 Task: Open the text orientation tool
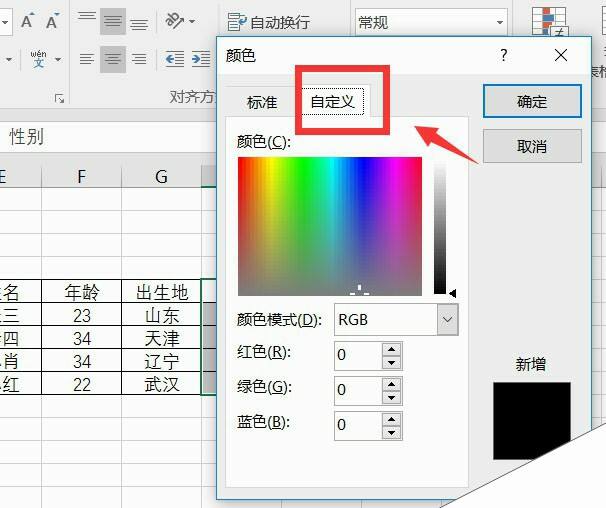pos(174,21)
